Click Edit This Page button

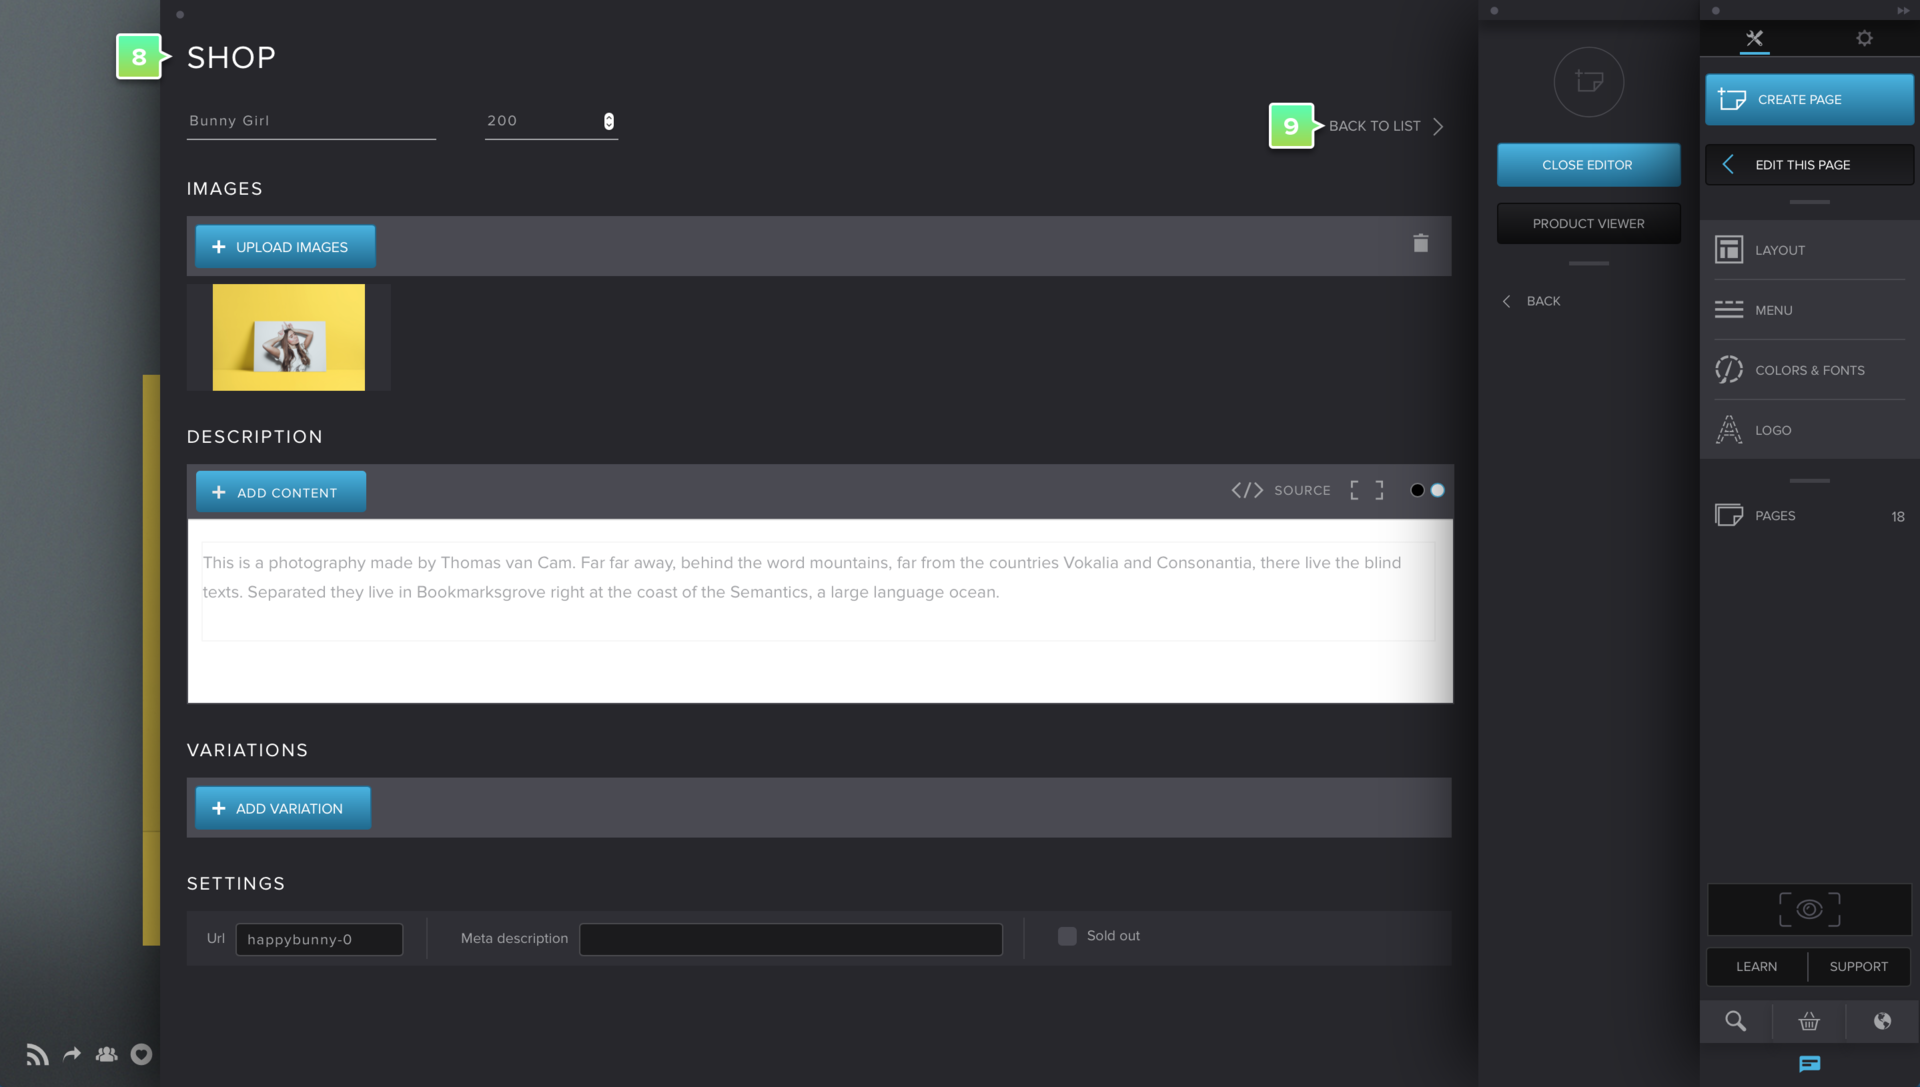[1809, 164]
